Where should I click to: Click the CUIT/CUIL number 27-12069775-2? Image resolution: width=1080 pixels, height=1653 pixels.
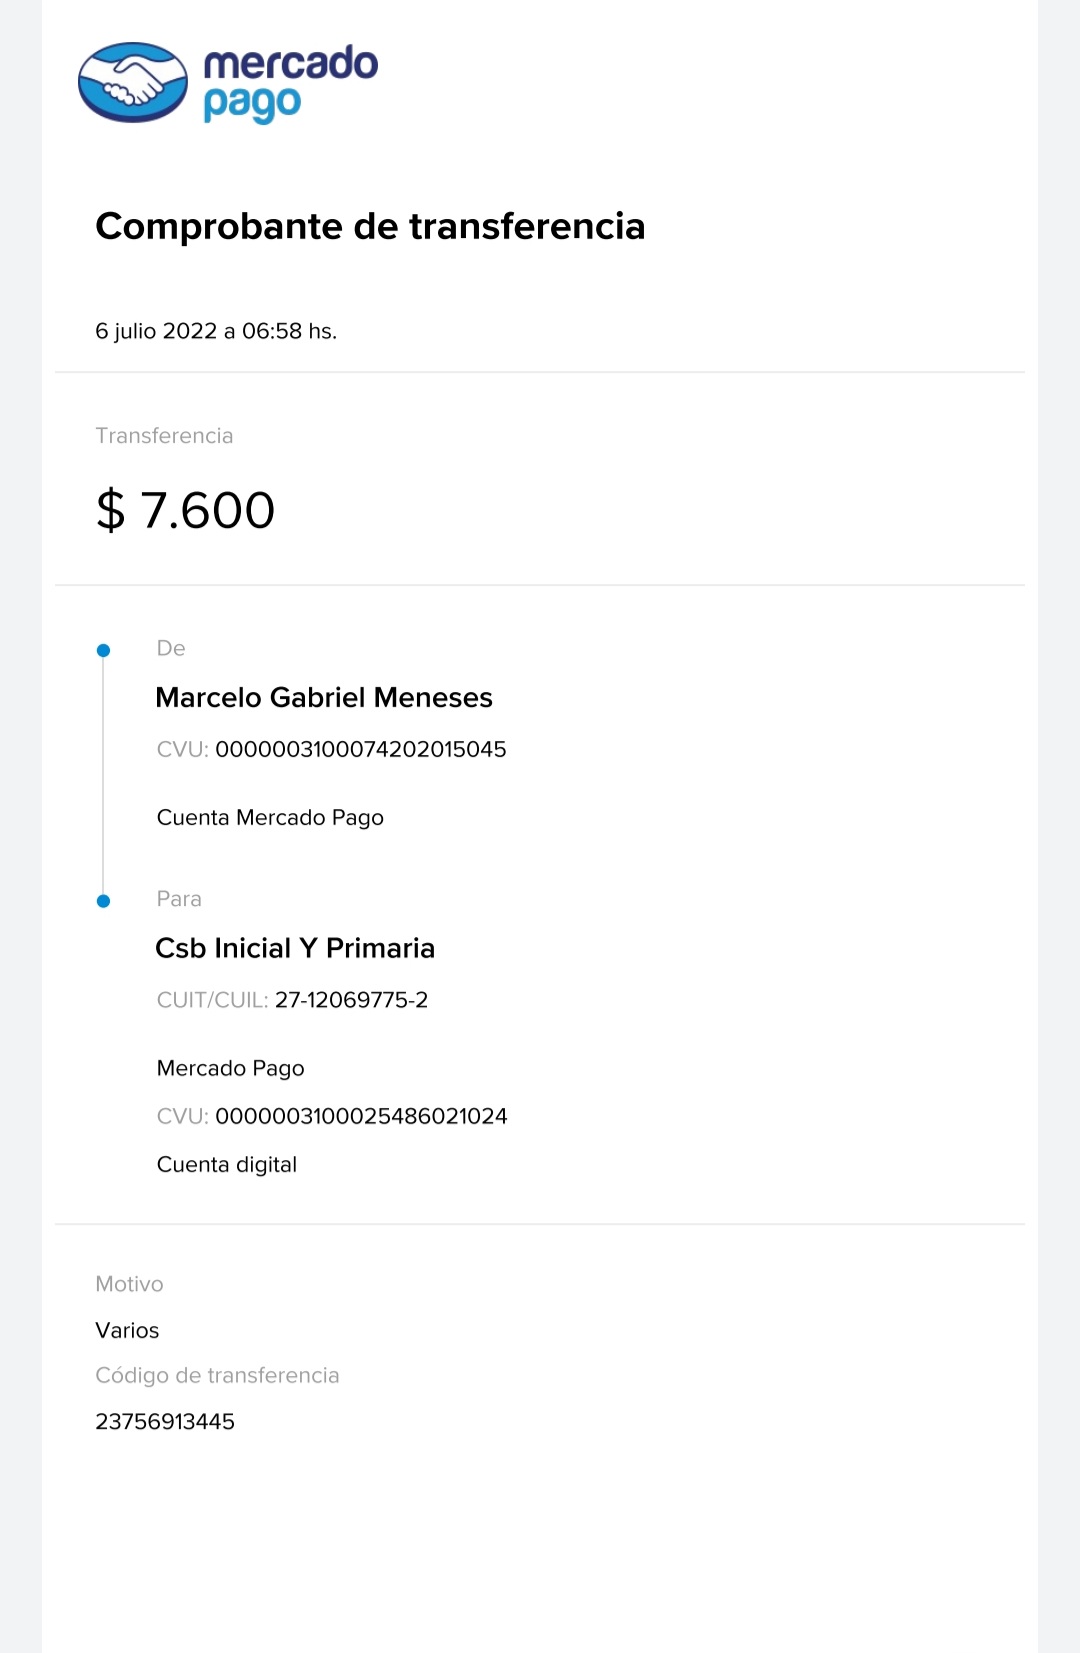351,1000
